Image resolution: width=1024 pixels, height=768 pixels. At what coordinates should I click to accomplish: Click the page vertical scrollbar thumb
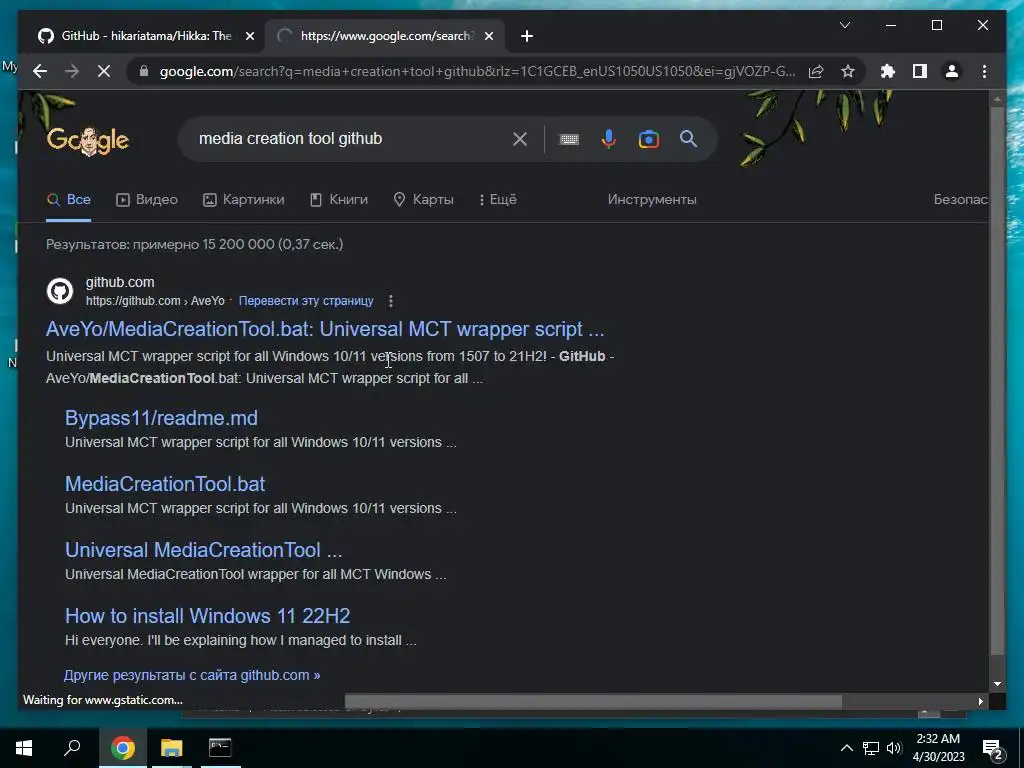point(997,380)
